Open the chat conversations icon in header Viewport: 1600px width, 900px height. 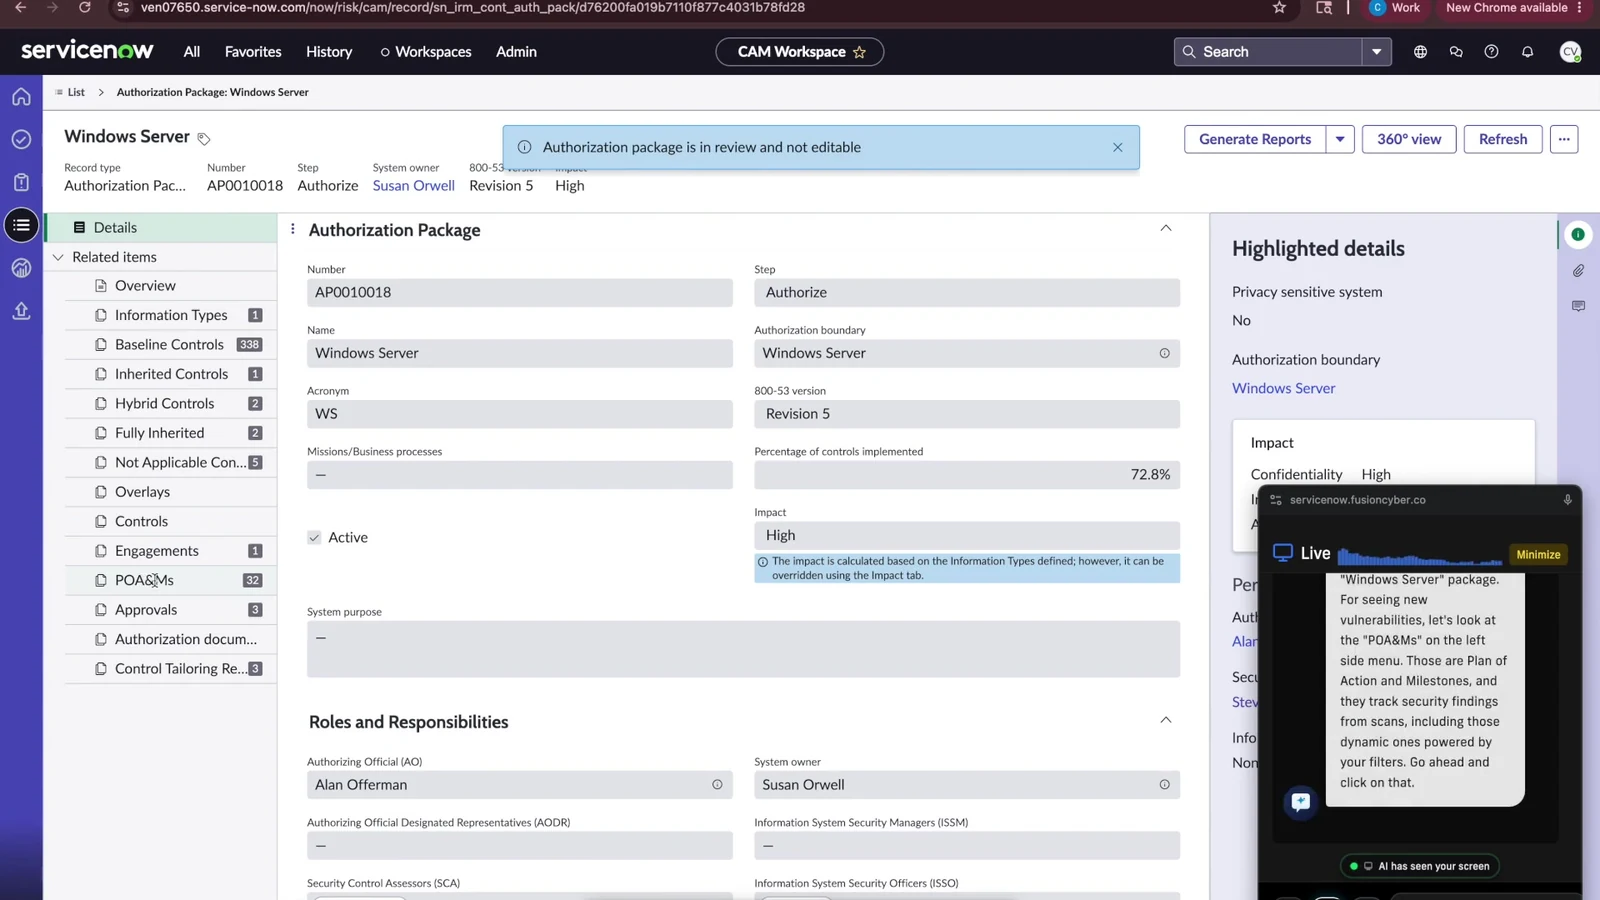1456,52
